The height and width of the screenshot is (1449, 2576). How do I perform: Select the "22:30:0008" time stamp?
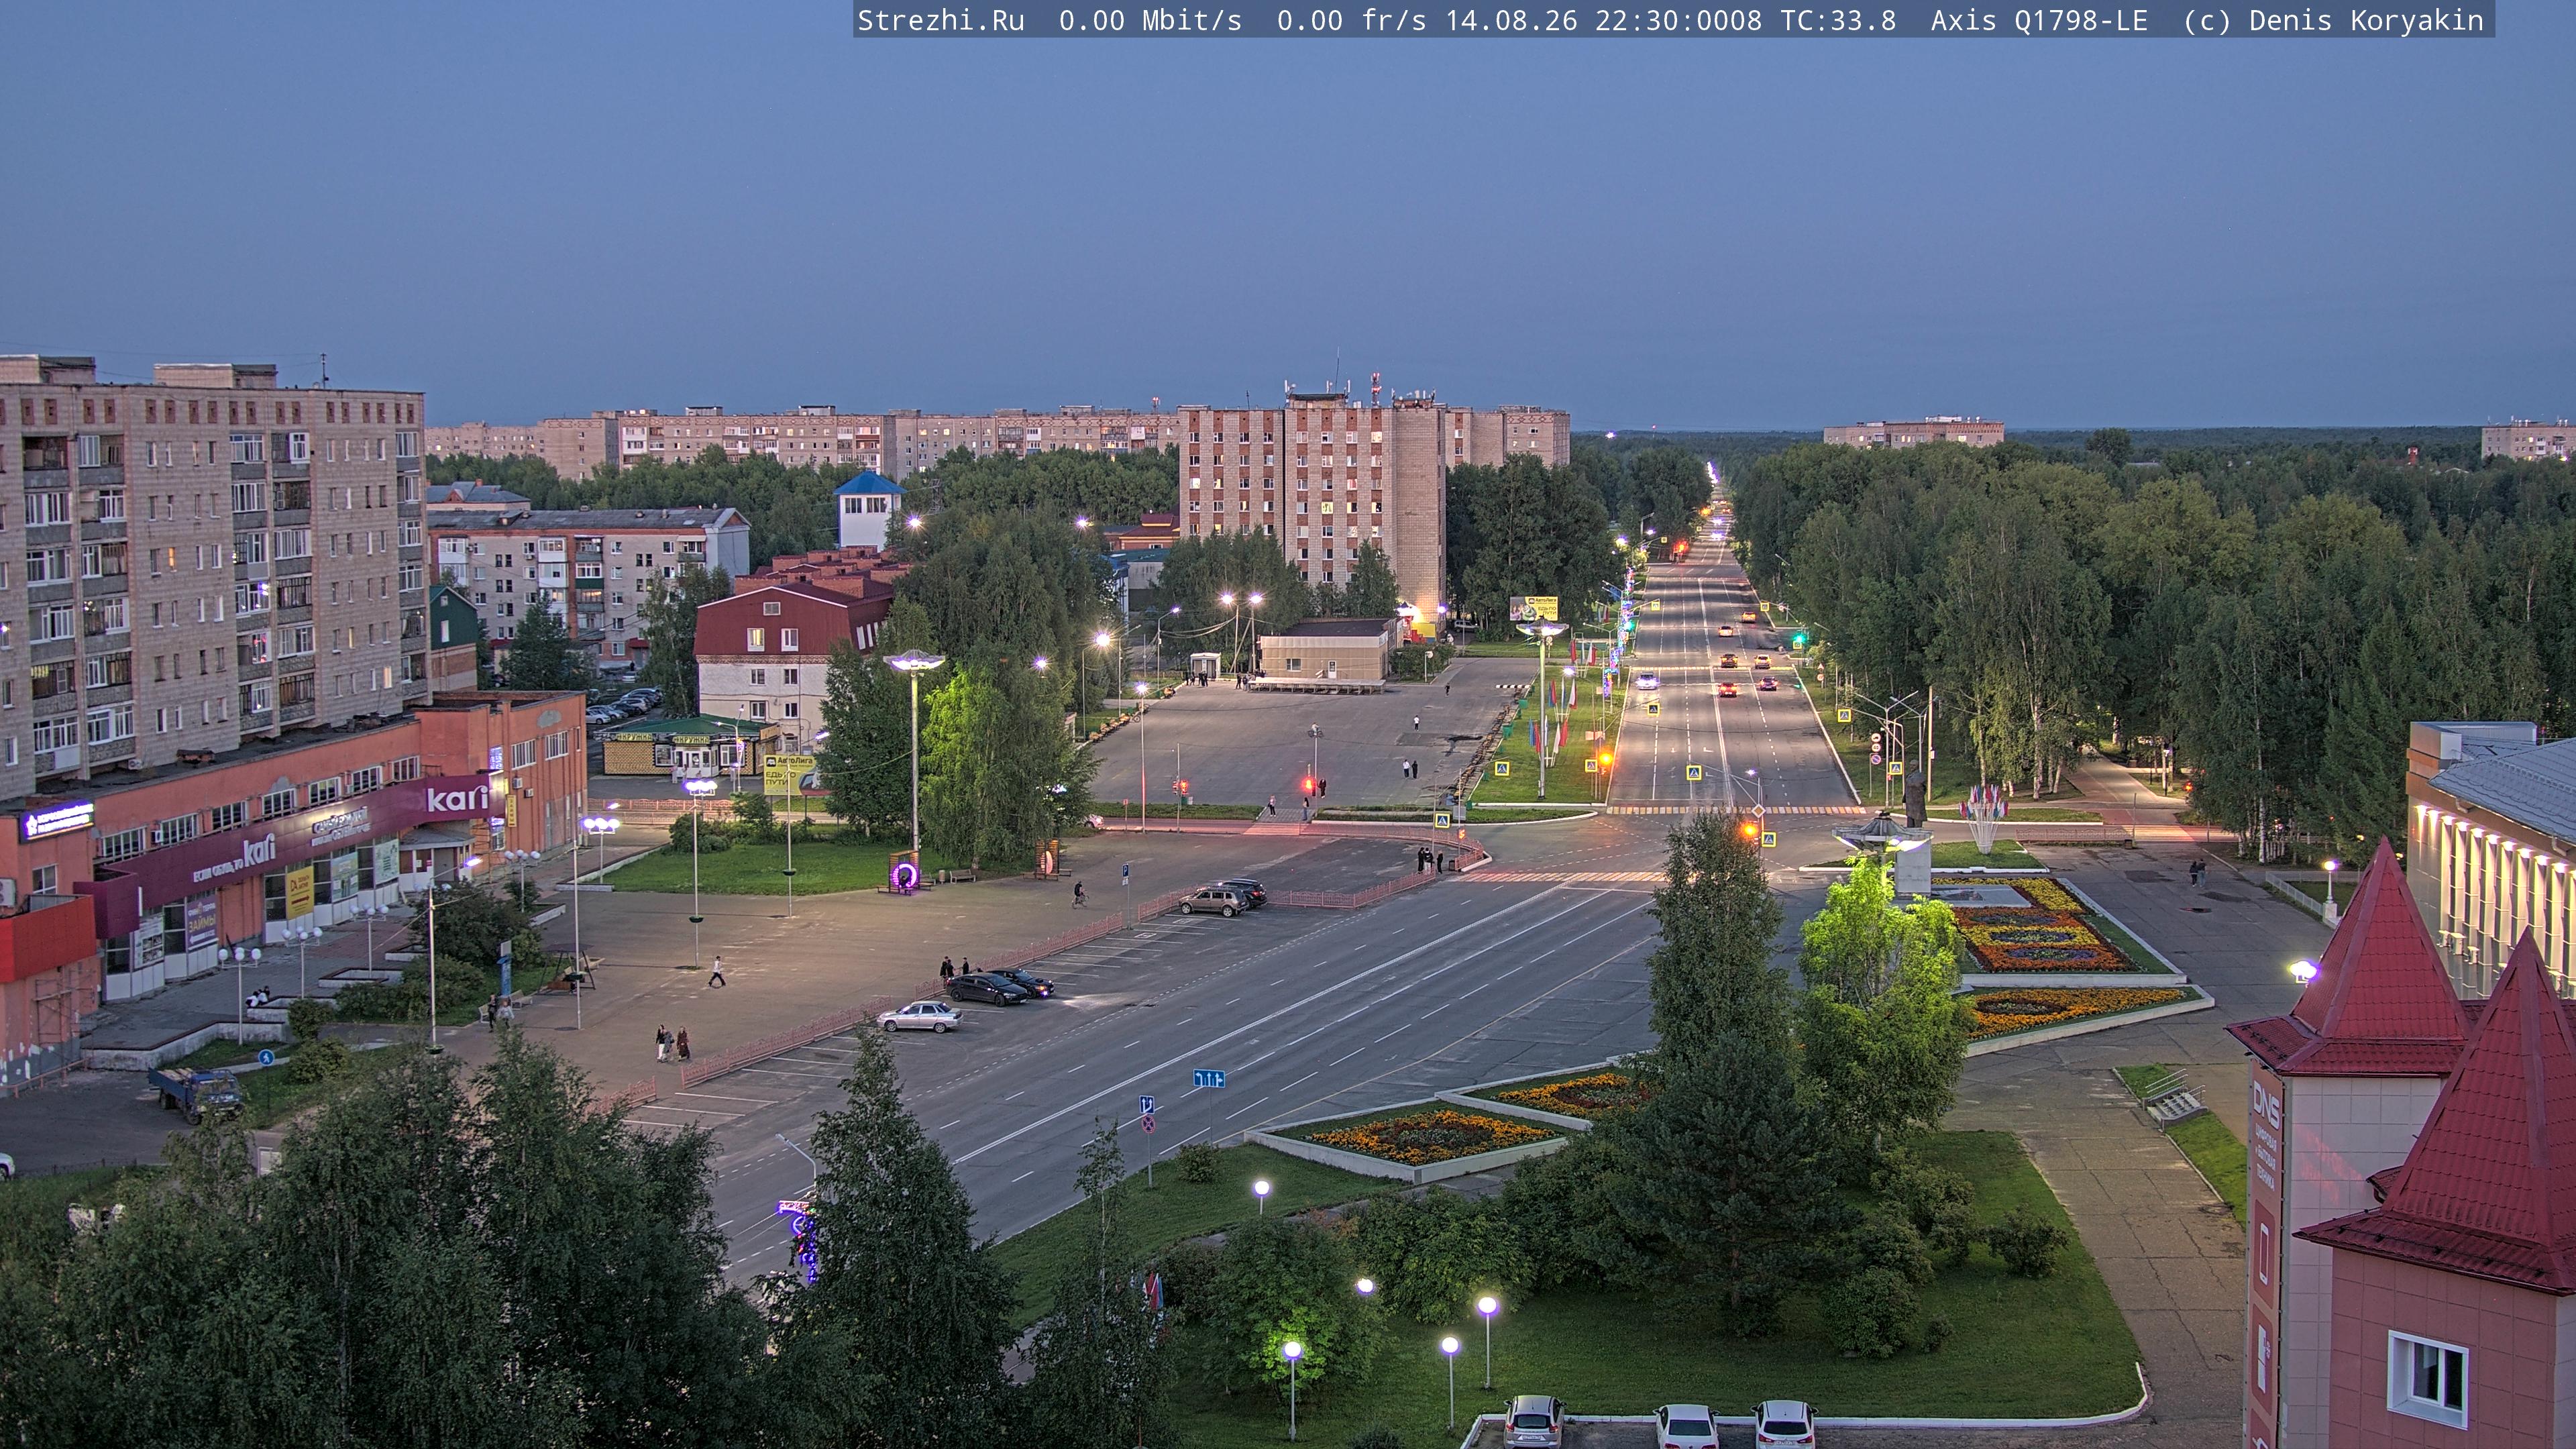tap(1678, 21)
